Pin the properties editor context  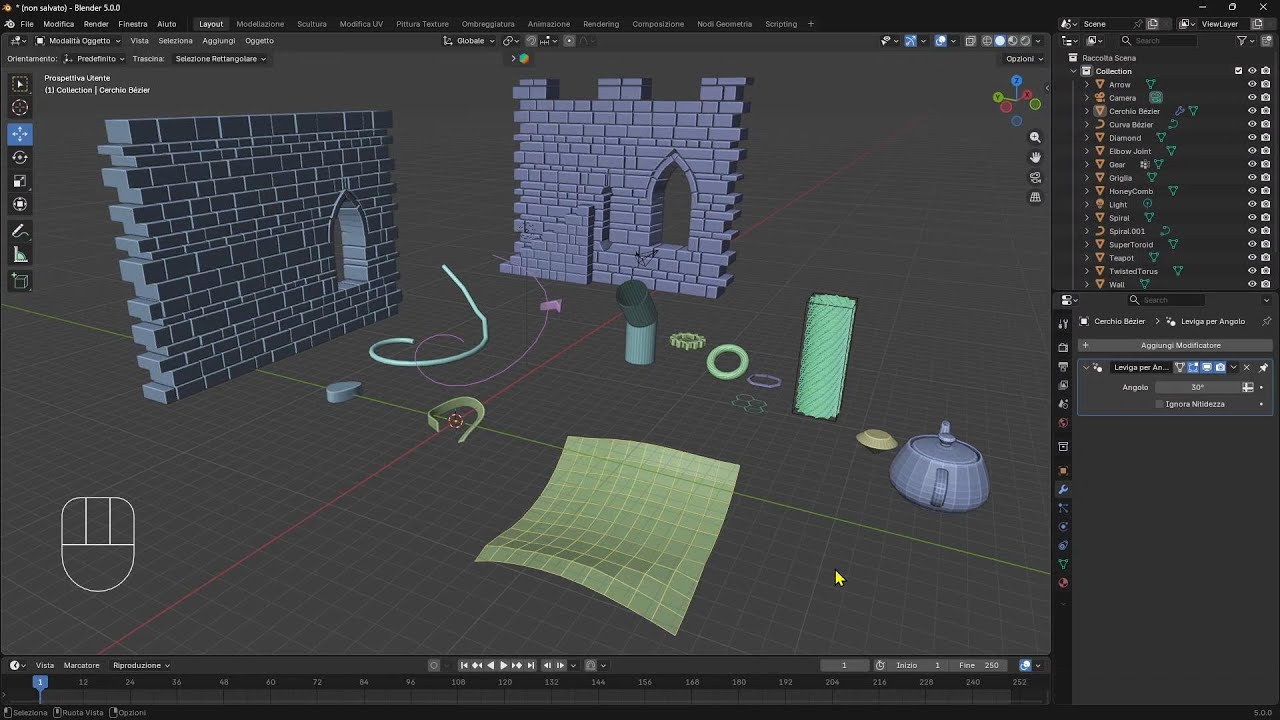pyautogui.click(x=1266, y=321)
